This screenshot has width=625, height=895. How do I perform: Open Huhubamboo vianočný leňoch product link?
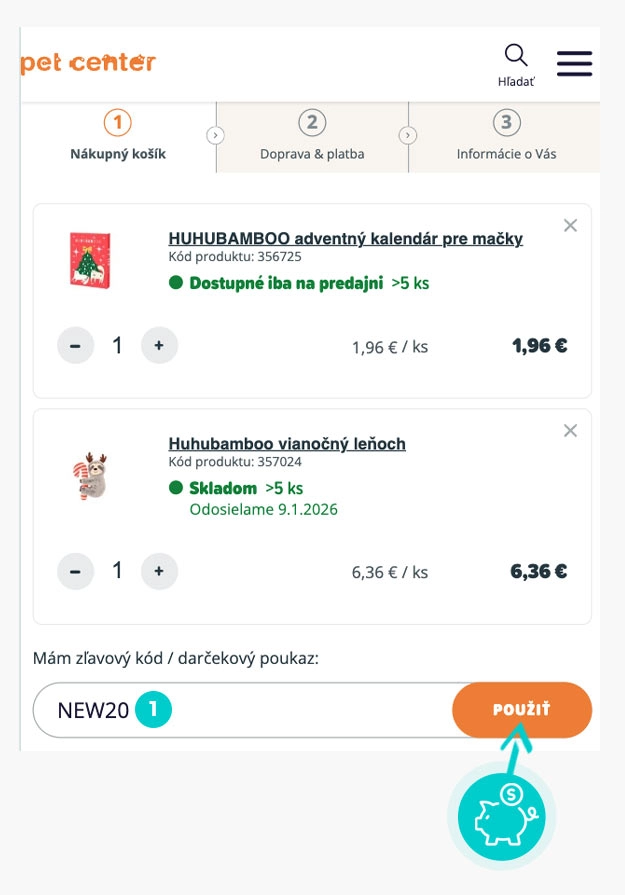click(287, 444)
